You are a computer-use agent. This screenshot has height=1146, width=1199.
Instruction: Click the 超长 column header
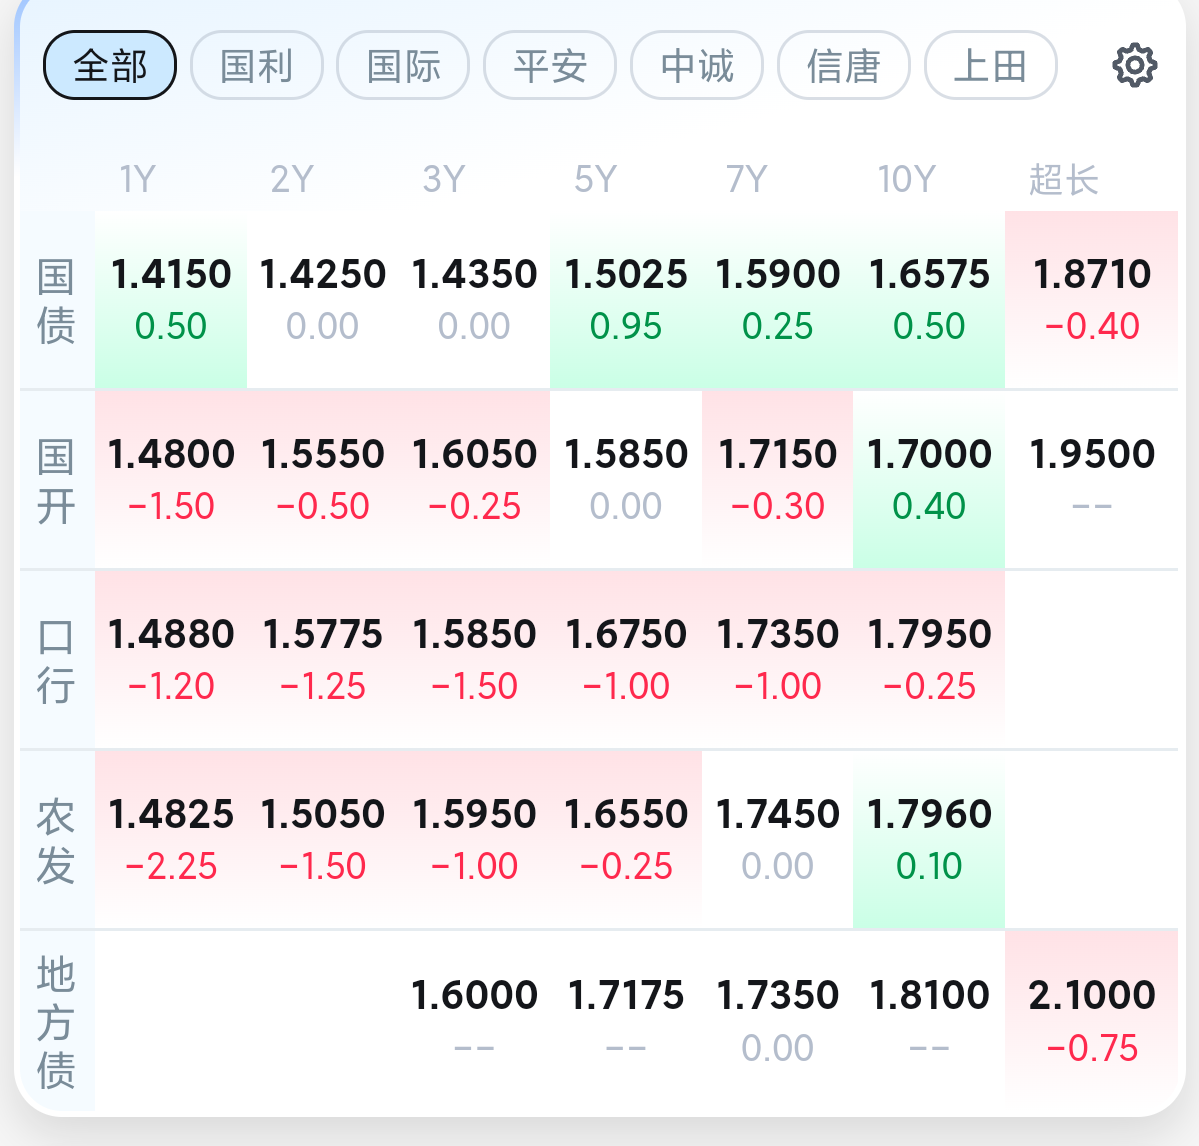1063,180
